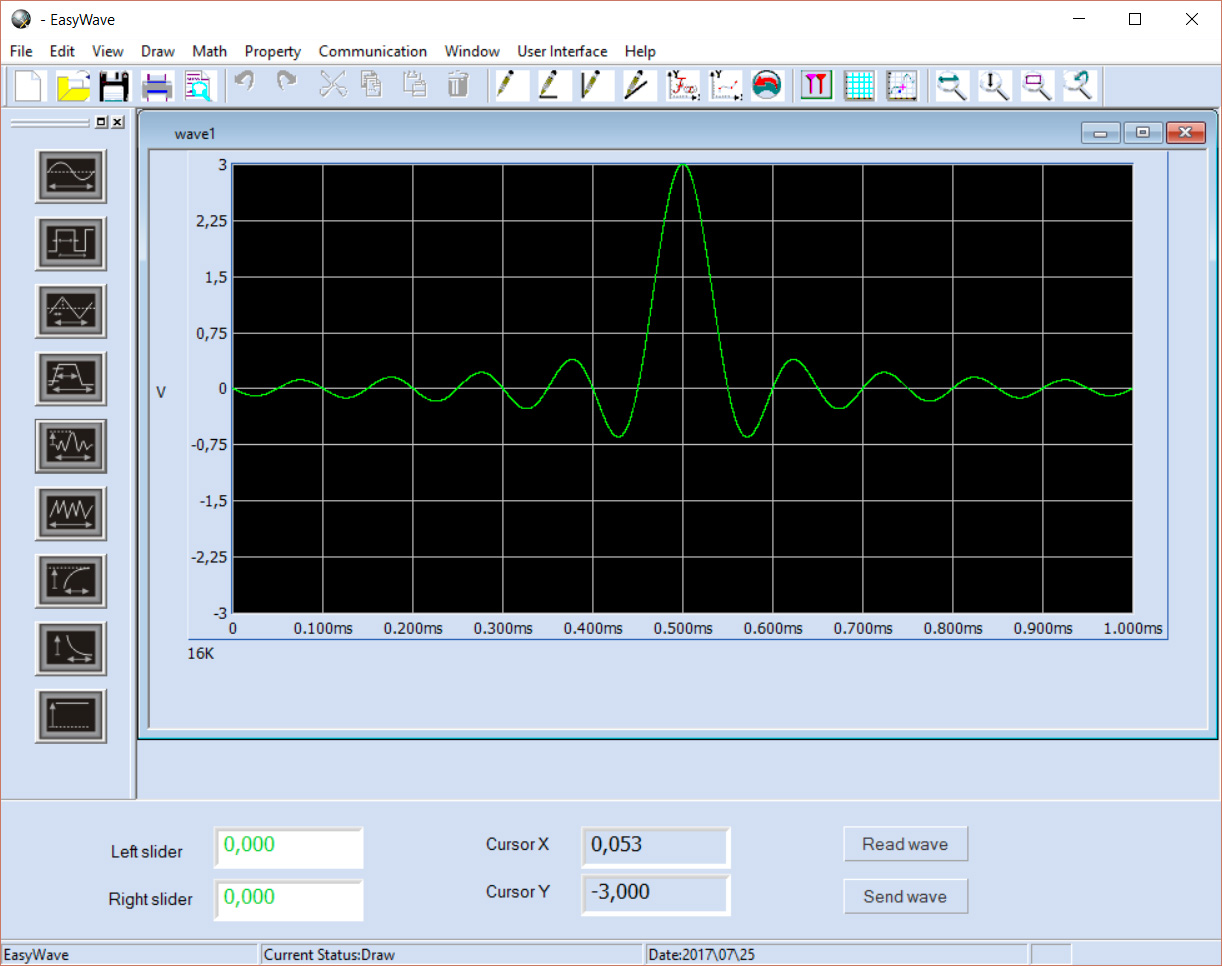
Task: Select the exponential fall waveform button
Action: [x=71, y=649]
